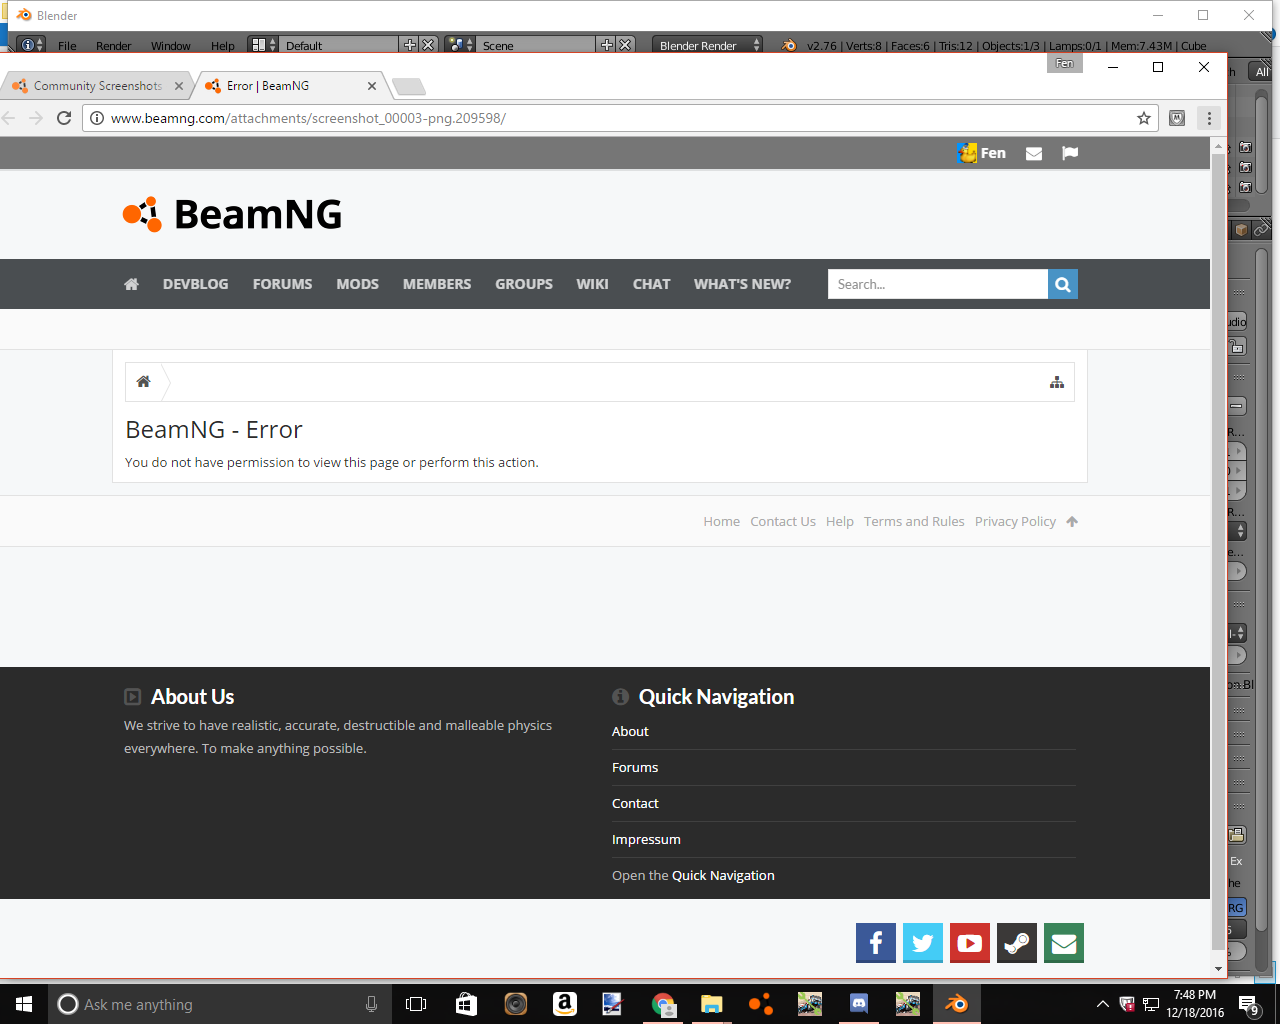Open GROUPS in the navigation bar
The height and width of the screenshot is (1024, 1280).
tap(524, 284)
